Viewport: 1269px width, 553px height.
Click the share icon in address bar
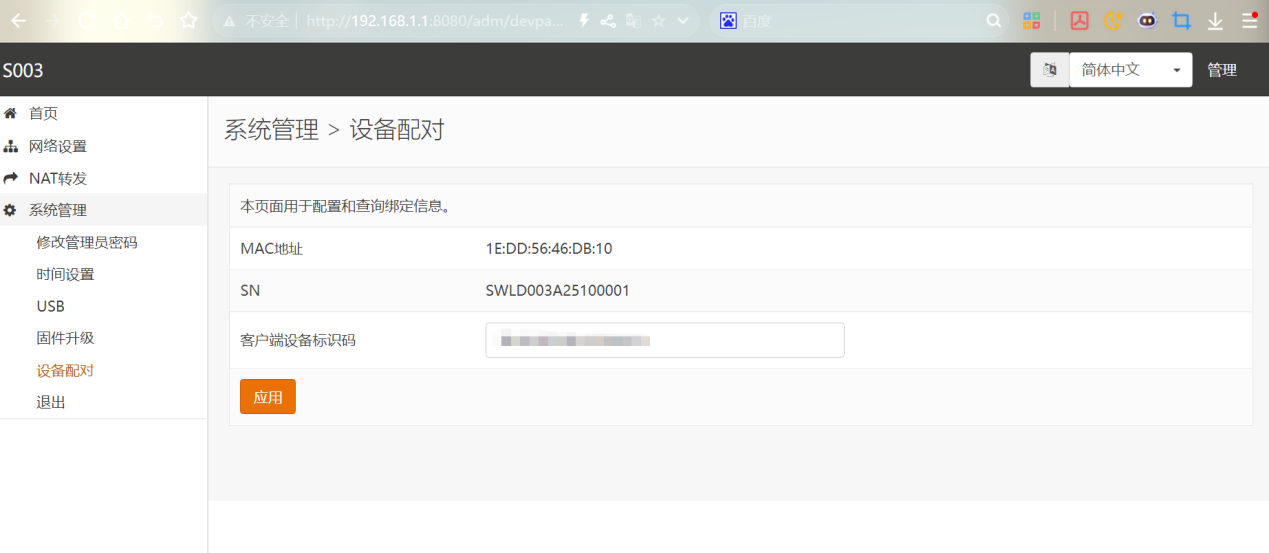pyautogui.click(x=608, y=20)
